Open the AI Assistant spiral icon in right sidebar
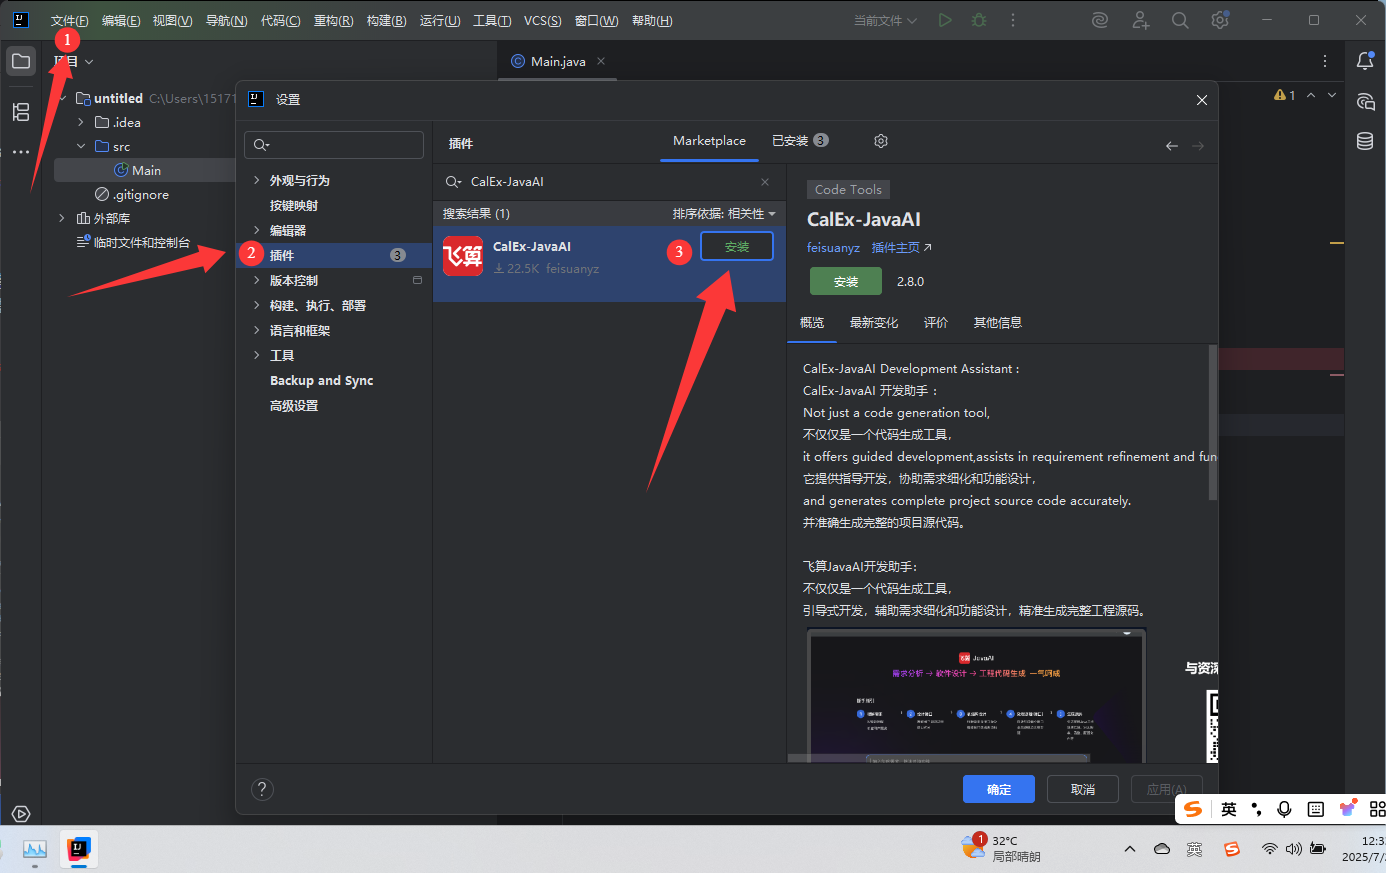Screen dimensions: 1386x873 coord(1365,101)
